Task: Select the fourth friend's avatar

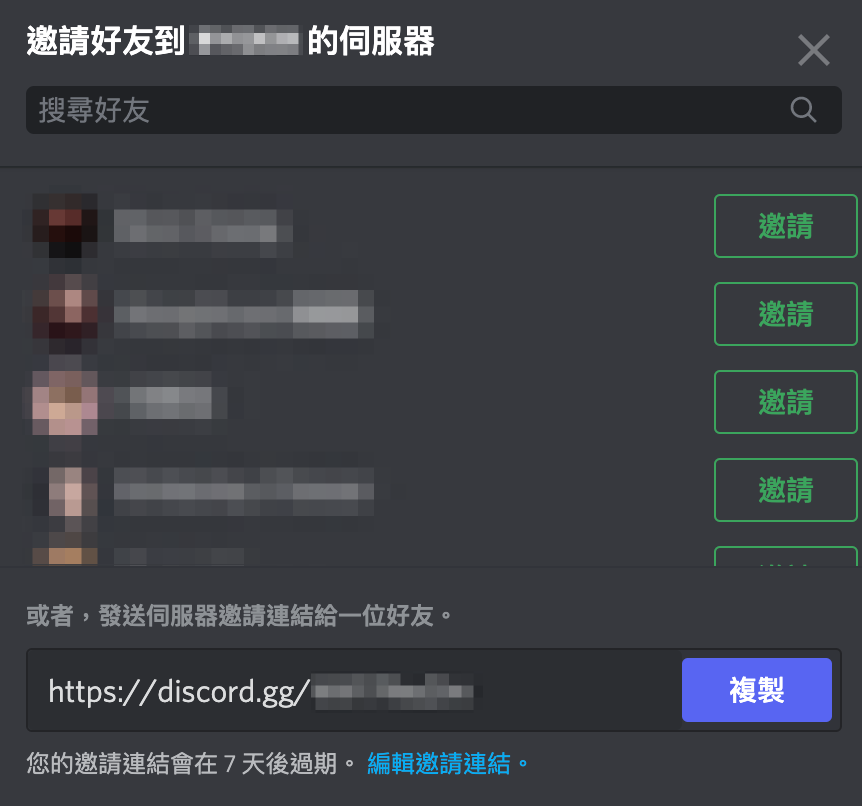Action: (x=65, y=490)
